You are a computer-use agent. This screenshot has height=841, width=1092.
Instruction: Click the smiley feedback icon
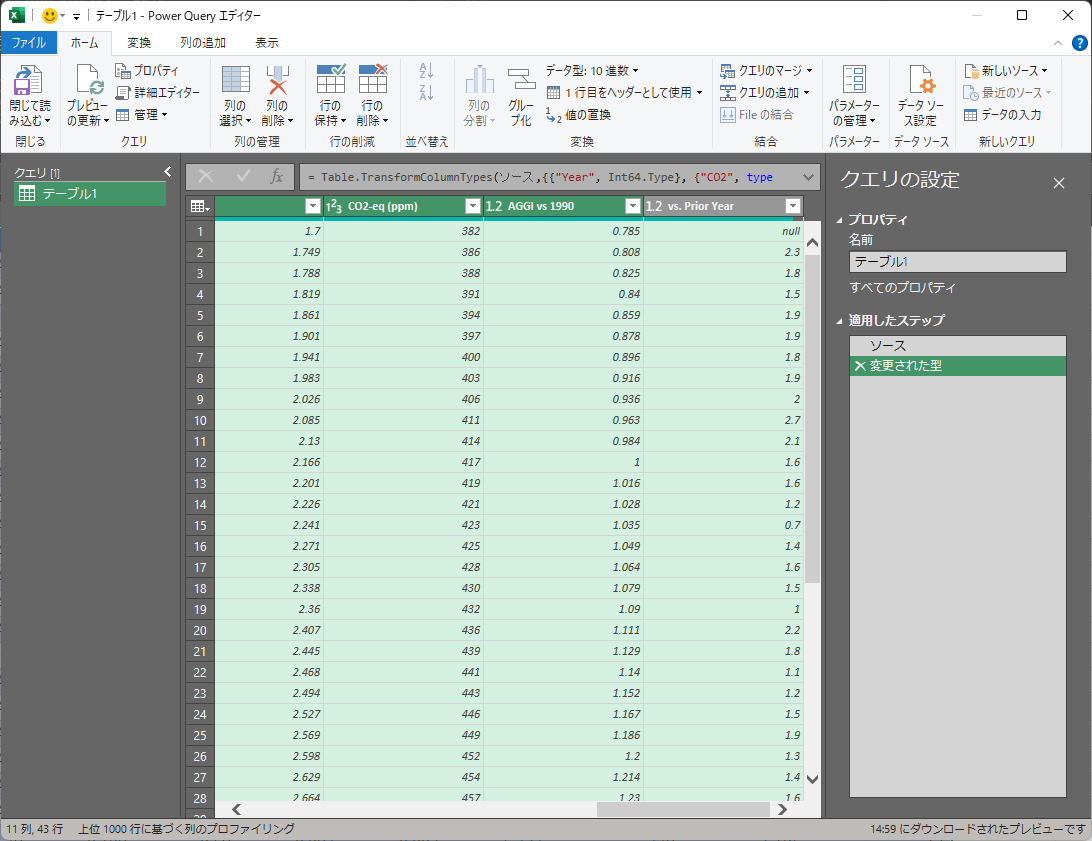click(49, 15)
